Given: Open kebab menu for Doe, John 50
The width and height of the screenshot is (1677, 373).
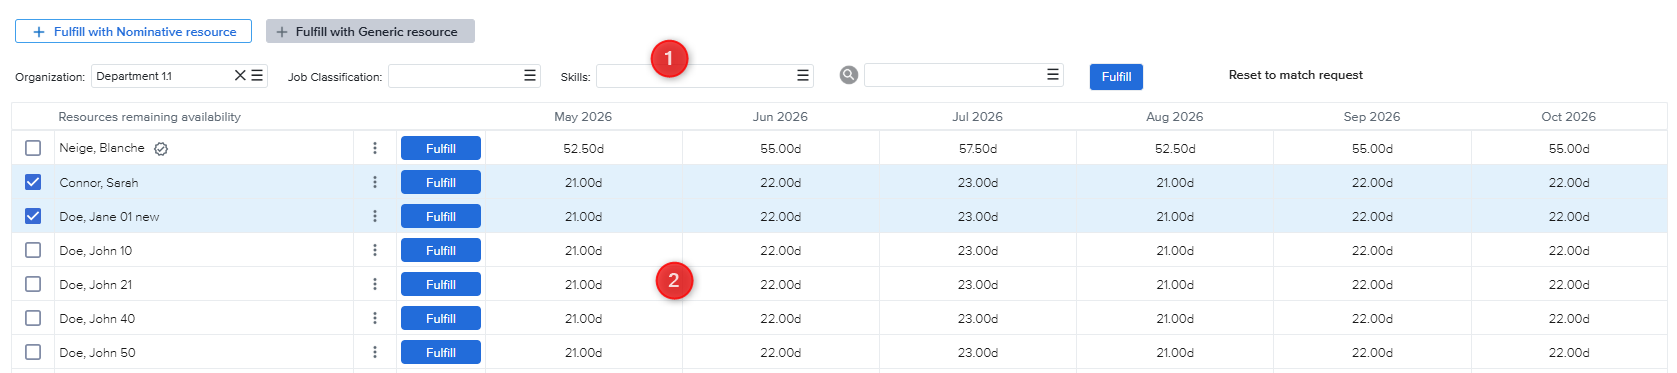Looking at the screenshot, I should click(375, 352).
